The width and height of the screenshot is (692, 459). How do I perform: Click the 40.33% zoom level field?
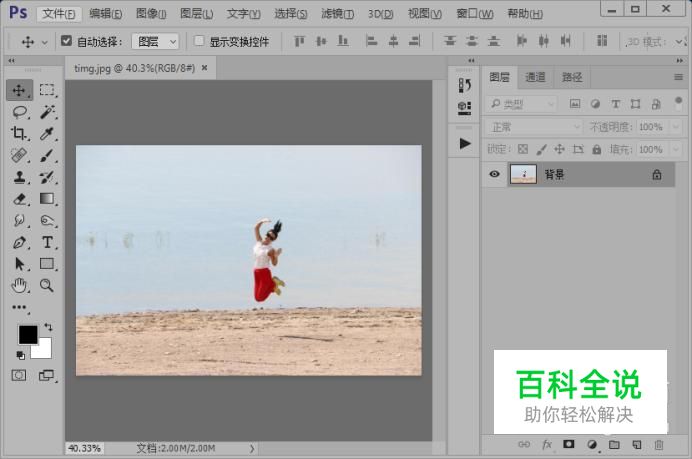click(85, 448)
